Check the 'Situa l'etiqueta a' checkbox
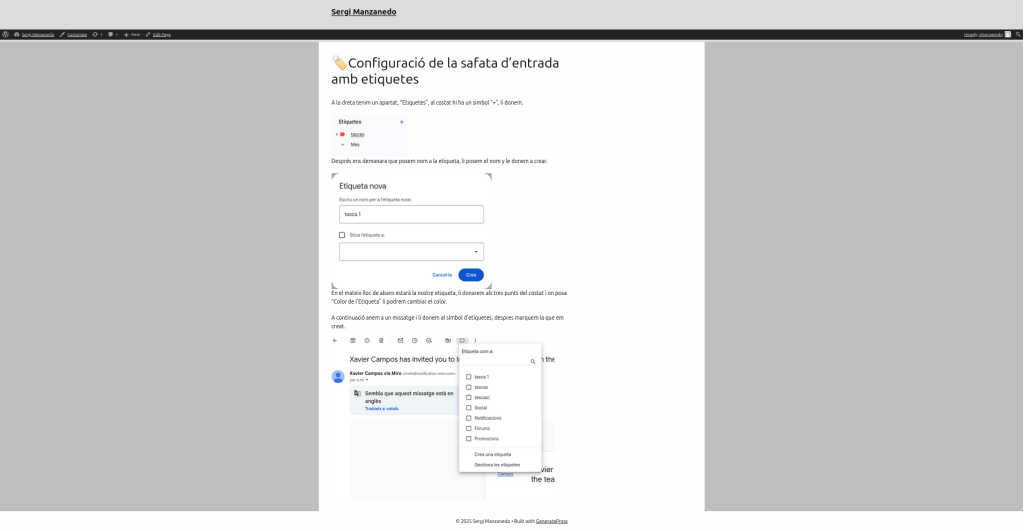This screenshot has height=531, width=1024. tap(342, 235)
